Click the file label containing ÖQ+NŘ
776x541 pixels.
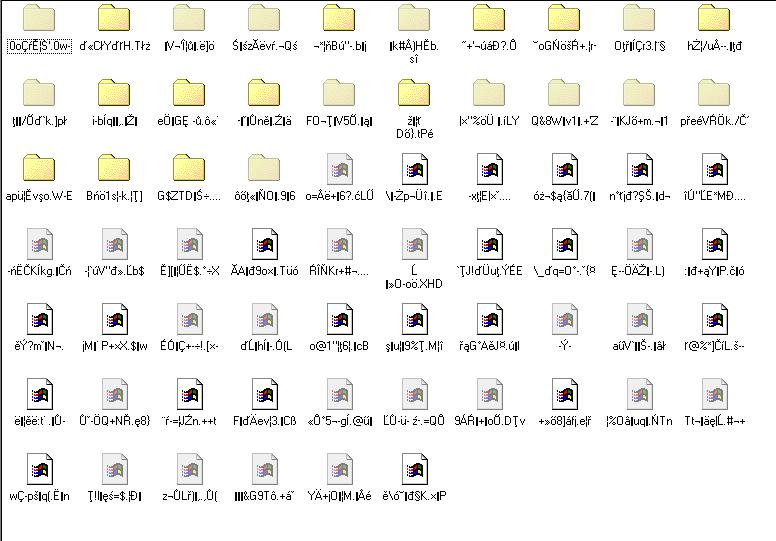point(114,421)
